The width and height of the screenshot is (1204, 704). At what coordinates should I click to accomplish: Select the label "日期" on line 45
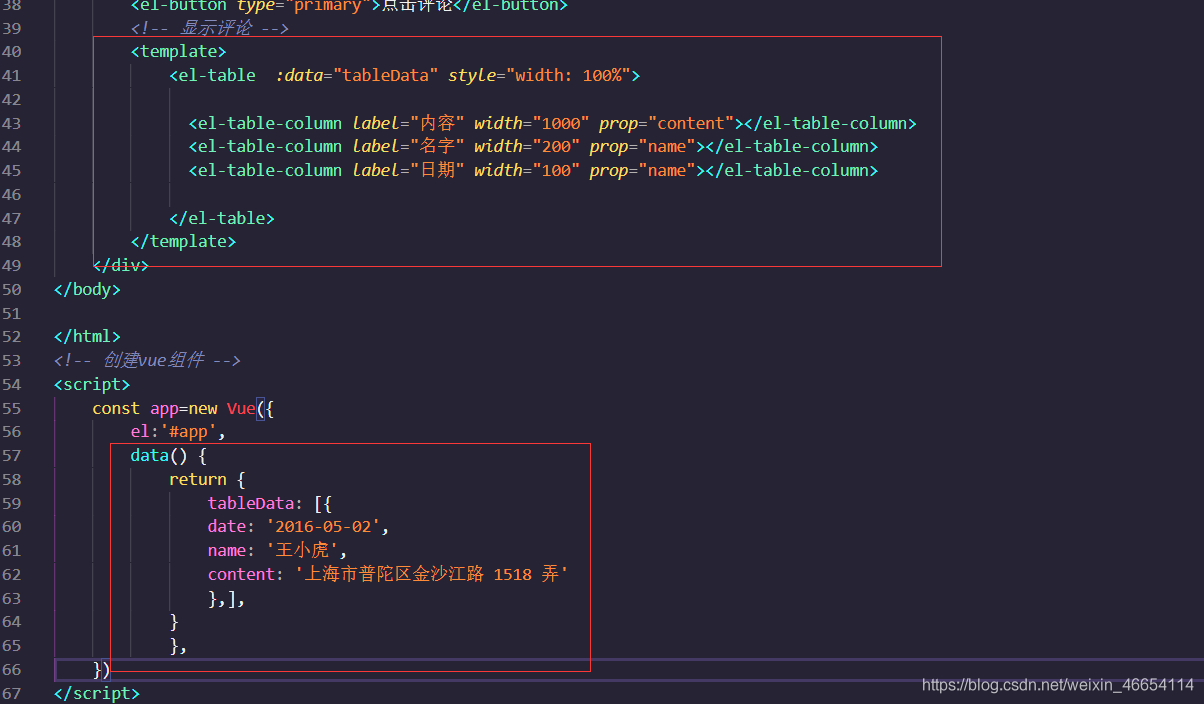(x=438, y=170)
